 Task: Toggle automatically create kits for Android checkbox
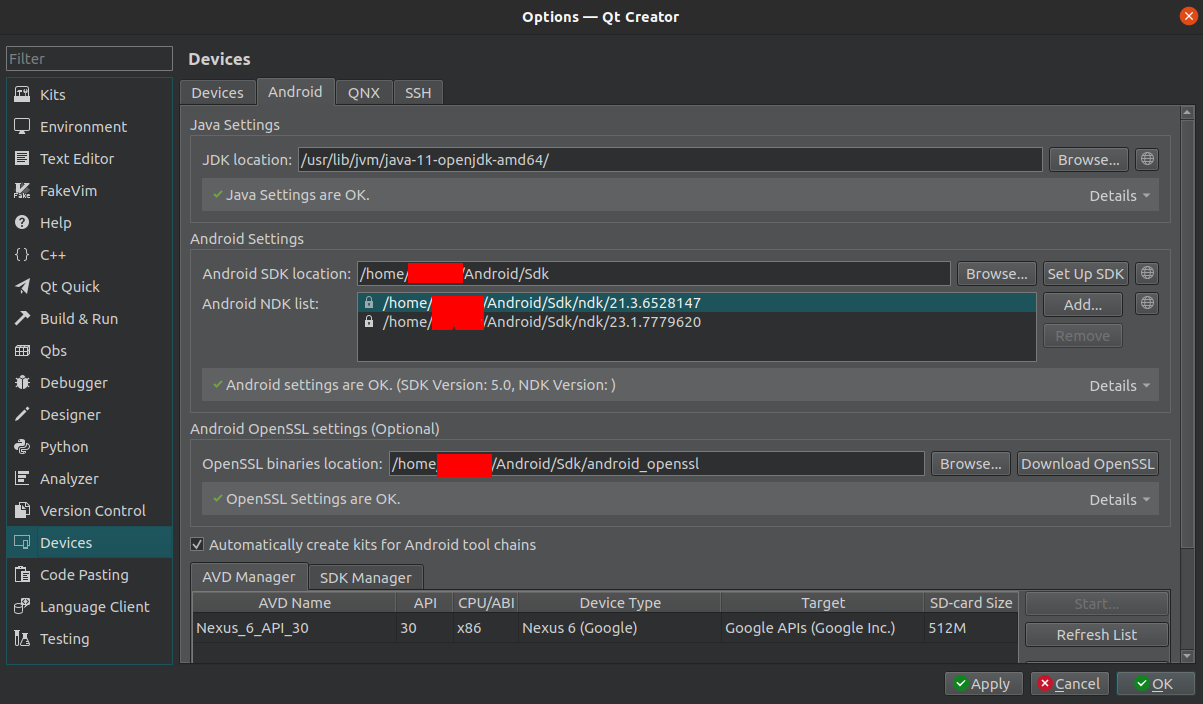[197, 545]
